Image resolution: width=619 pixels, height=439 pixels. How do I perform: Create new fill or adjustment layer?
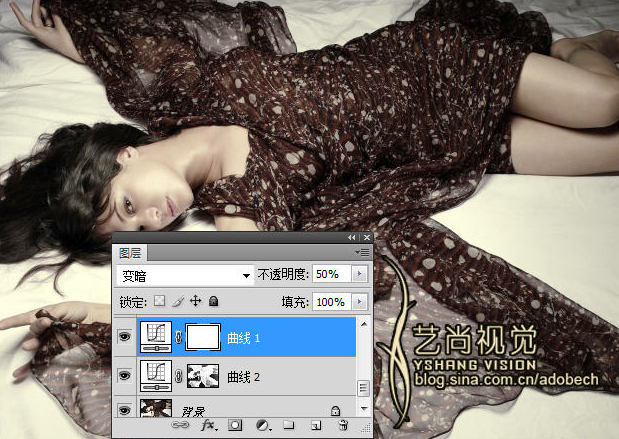point(263,425)
